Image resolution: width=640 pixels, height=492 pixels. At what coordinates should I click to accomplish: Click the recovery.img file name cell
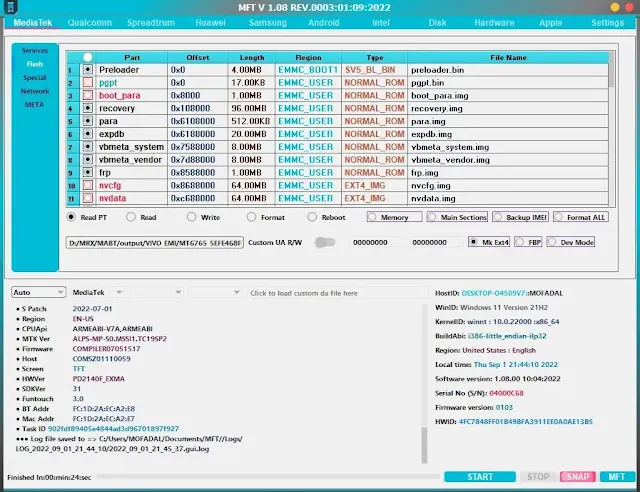click(508, 108)
